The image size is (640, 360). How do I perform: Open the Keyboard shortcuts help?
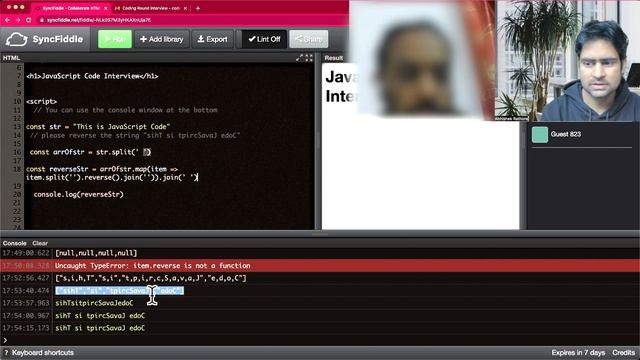[42, 353]
